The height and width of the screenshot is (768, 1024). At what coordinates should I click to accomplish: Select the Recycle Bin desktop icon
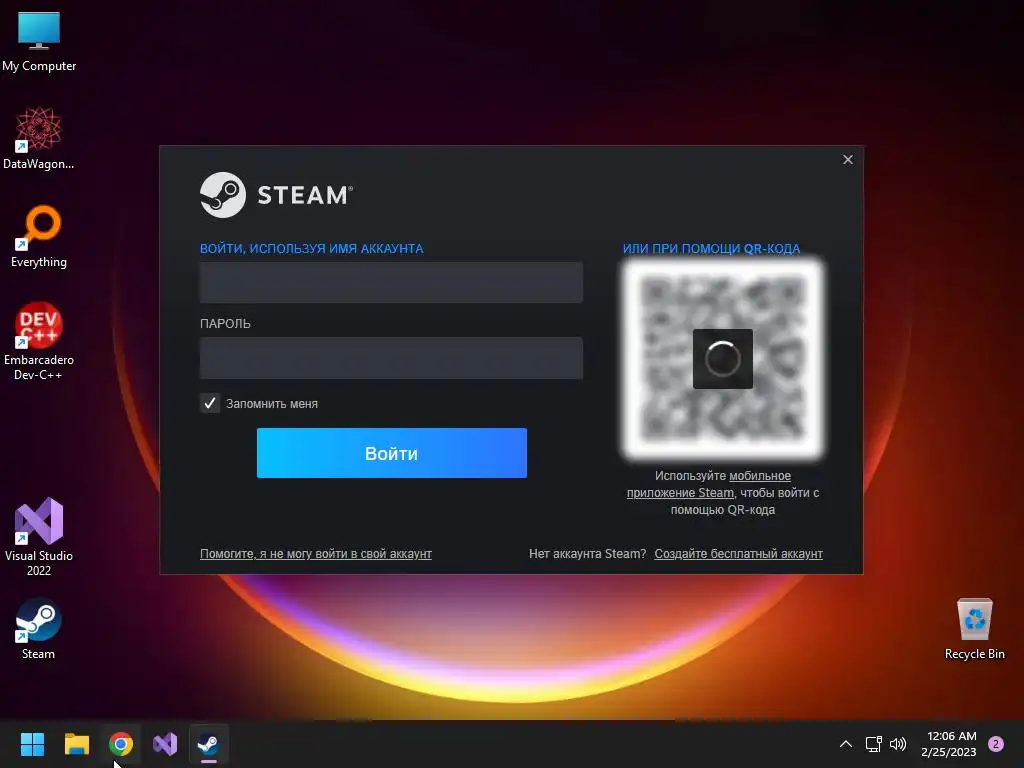click(974, 628)
